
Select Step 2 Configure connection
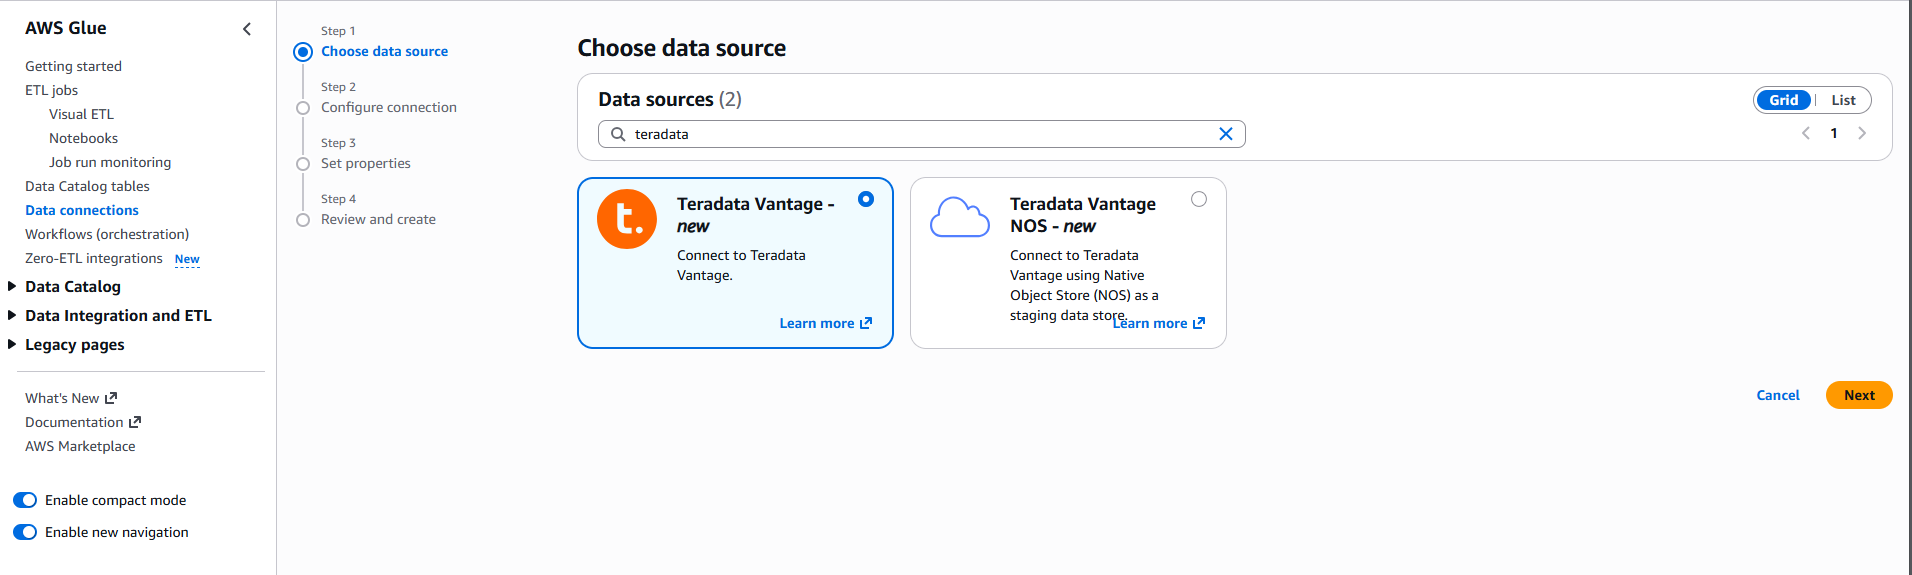coord(388,107)
